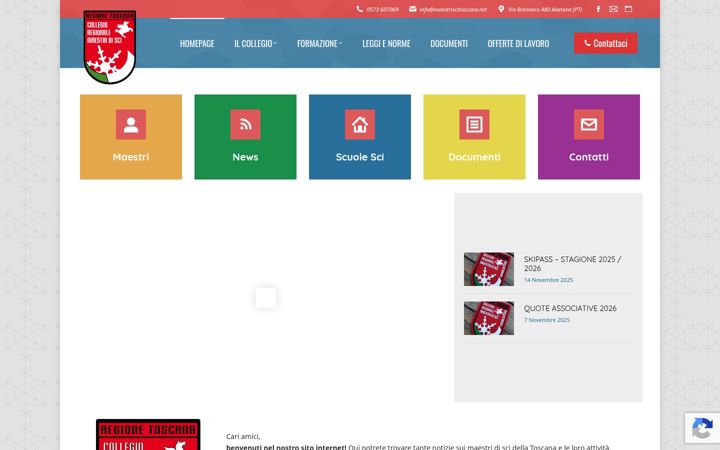This screenshot has height=450, width=720.
Task: Click the 14 Novembre 2025 date
Action: click(x=548, y=280)
